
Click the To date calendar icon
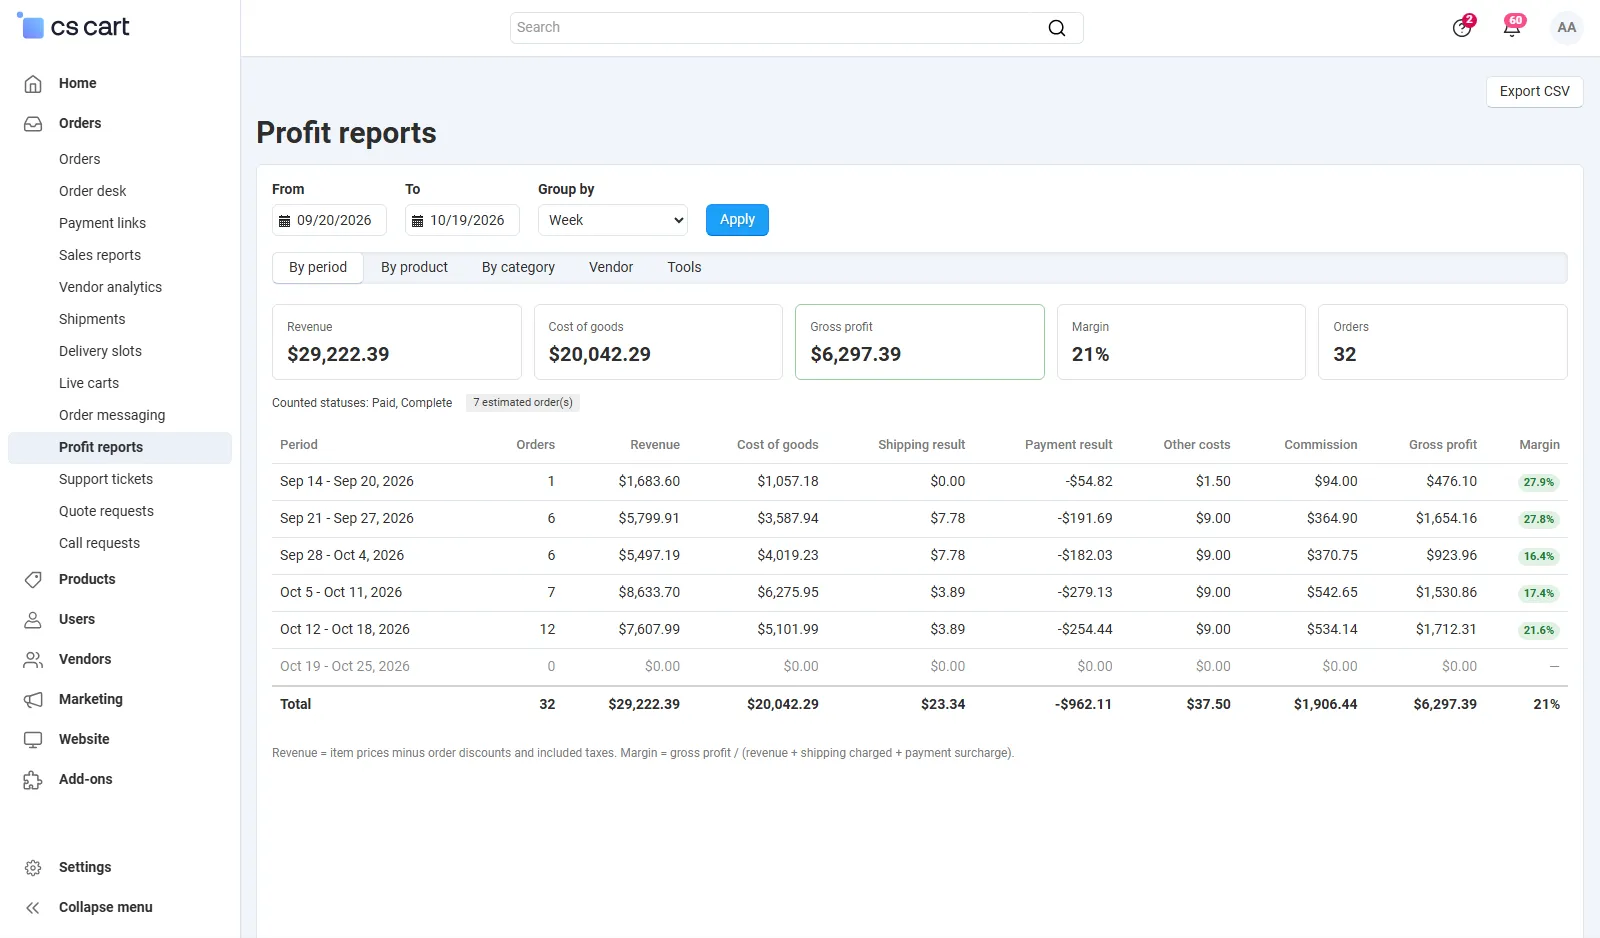click(417, 221)
